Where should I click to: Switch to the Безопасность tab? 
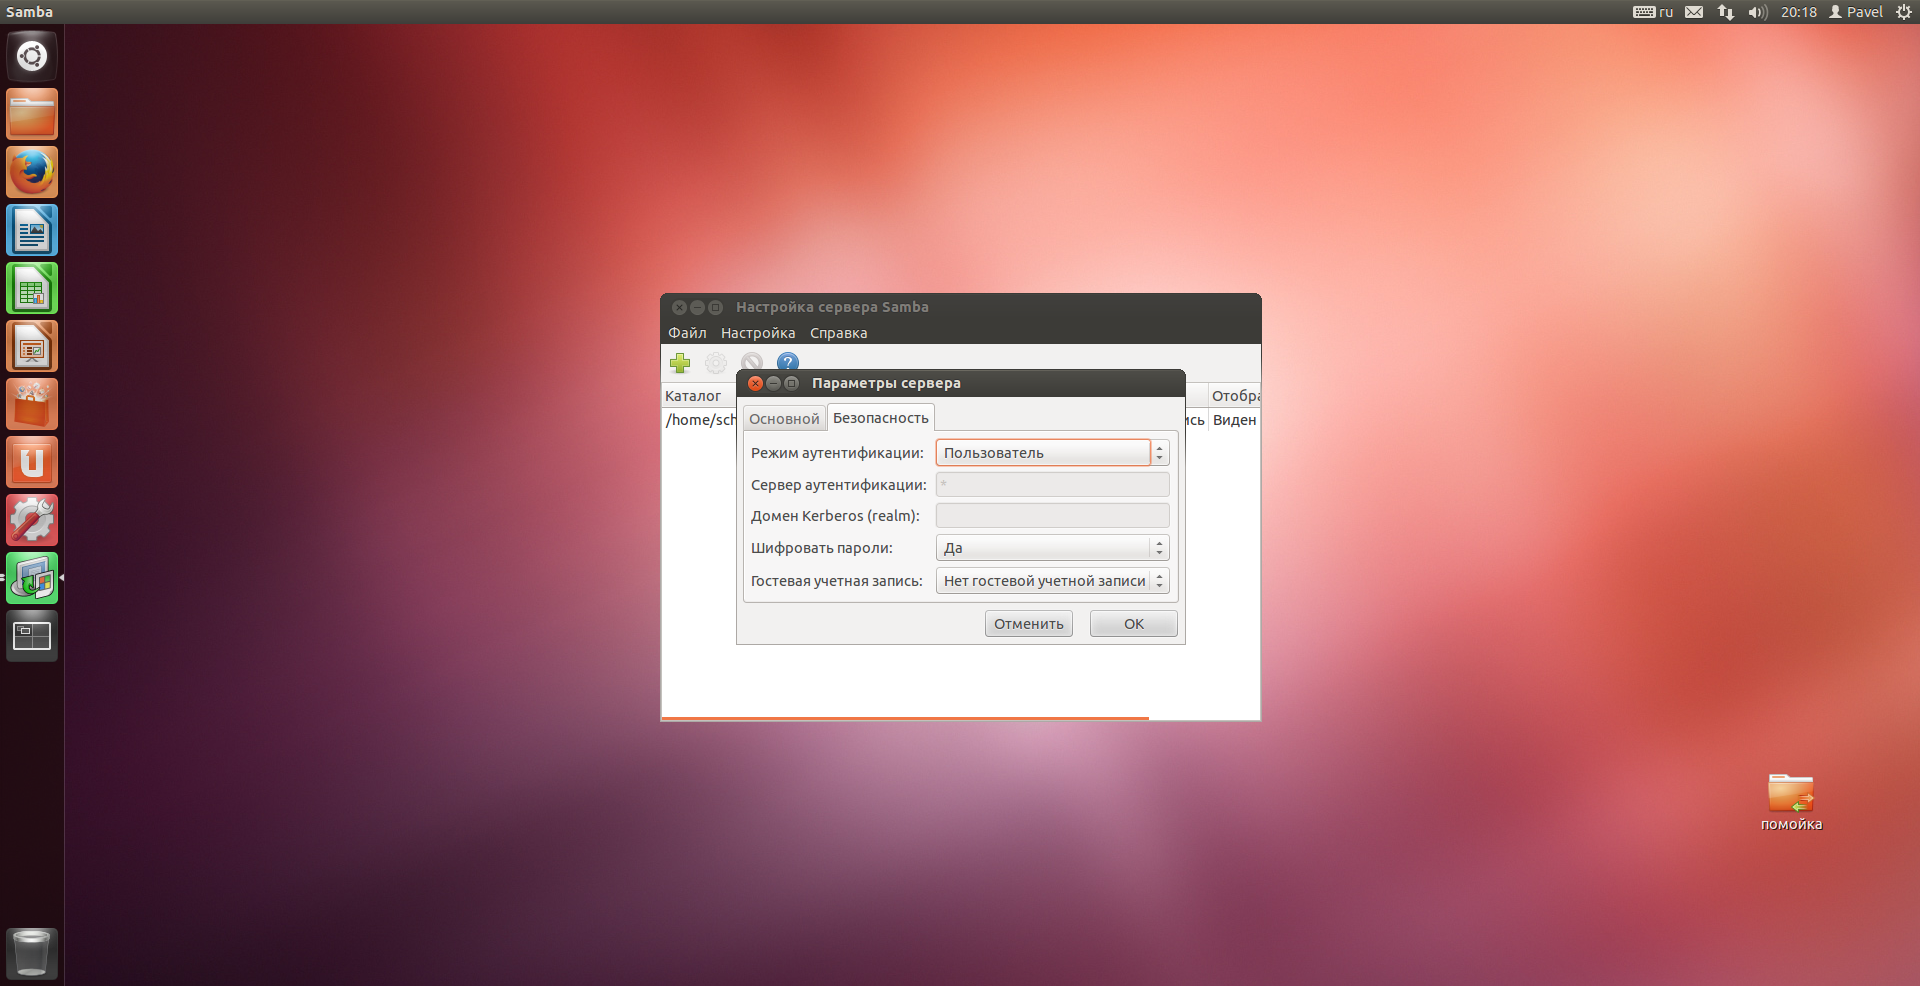881,418
